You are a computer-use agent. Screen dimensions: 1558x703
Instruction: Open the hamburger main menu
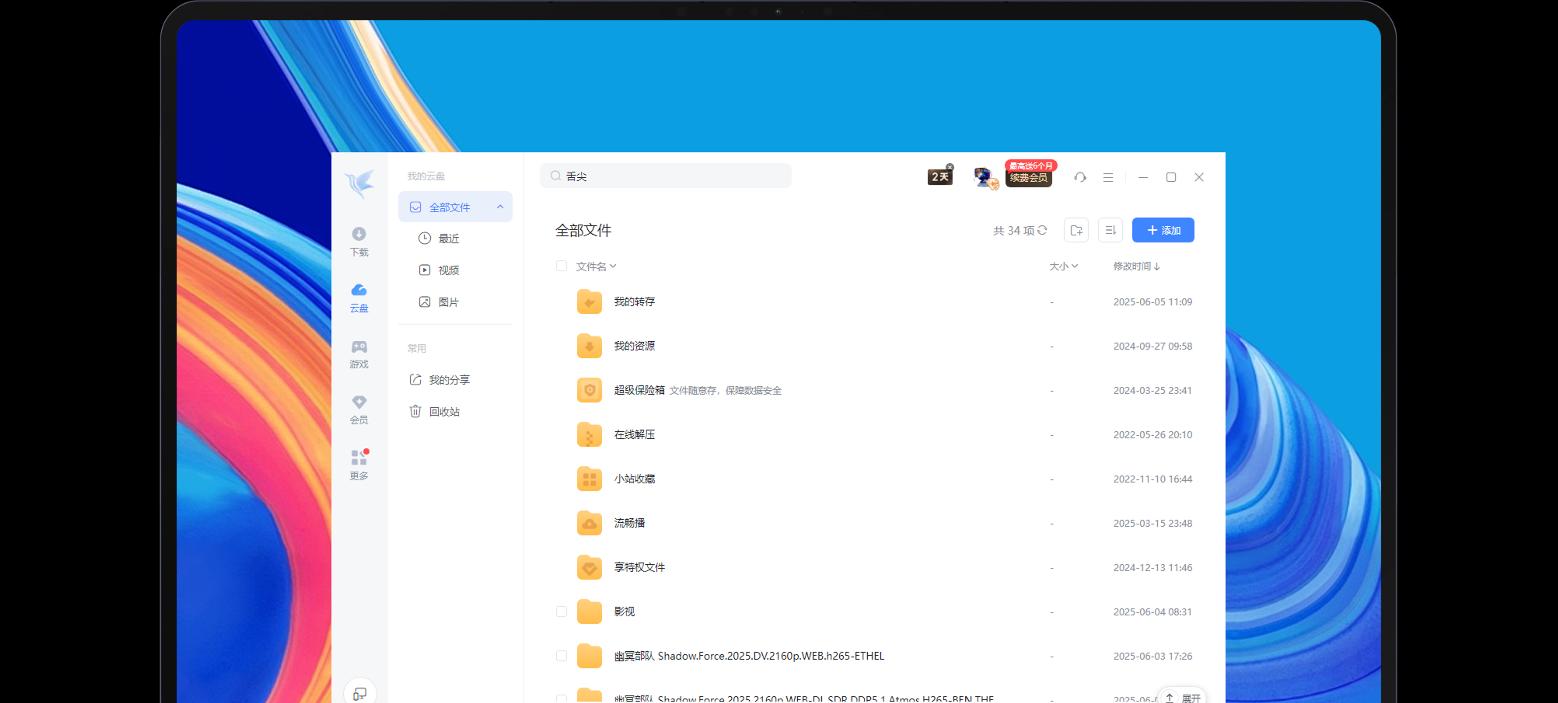(x=1108, y=177)
